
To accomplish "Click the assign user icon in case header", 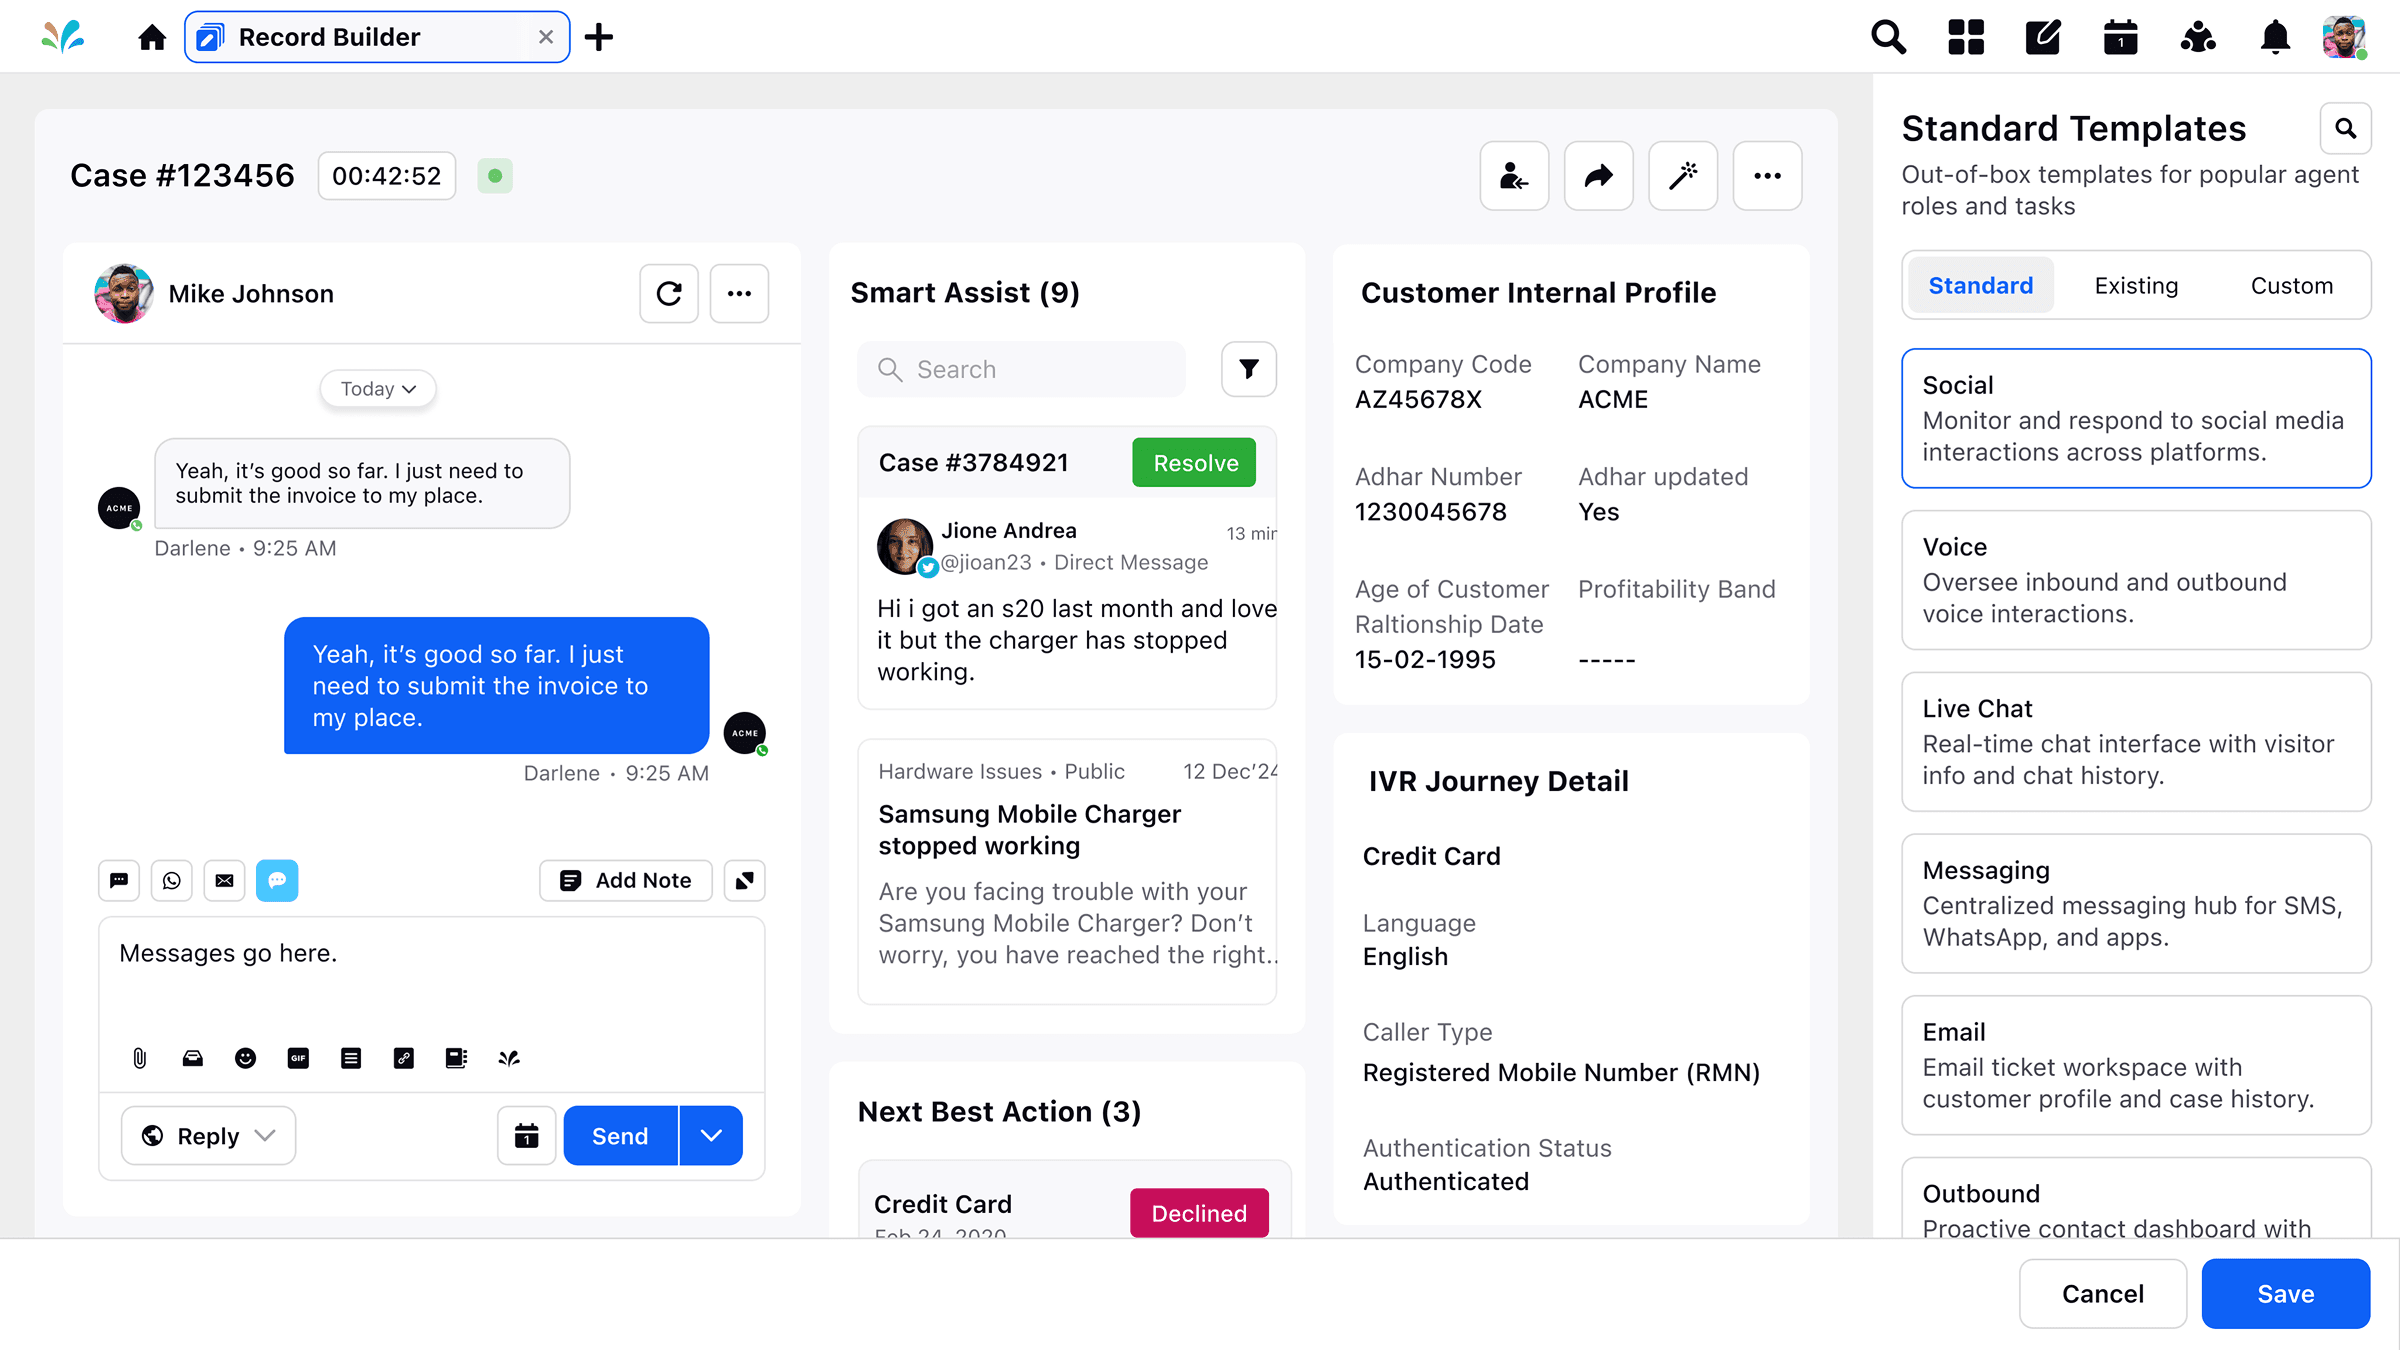I will tap(1515, 176).
